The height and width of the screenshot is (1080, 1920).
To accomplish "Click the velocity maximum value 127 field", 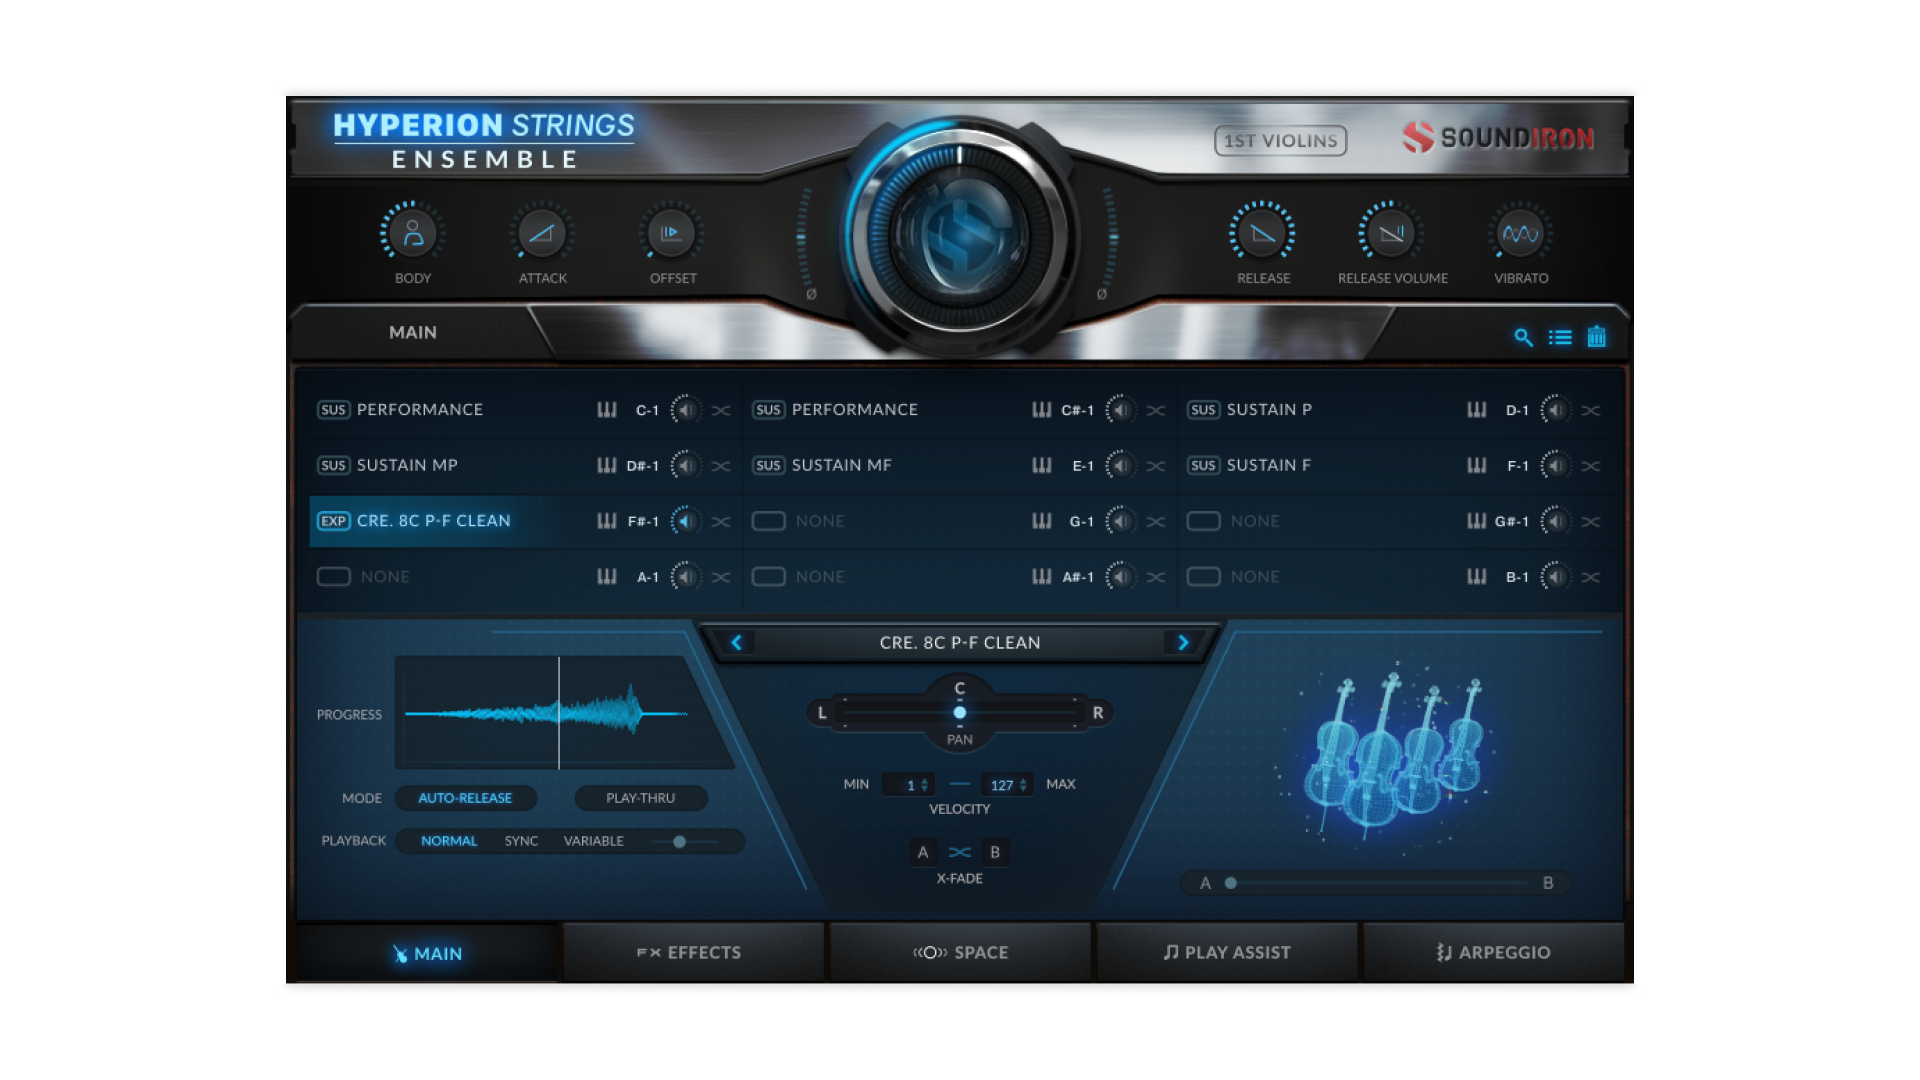I will (1007, 785).
